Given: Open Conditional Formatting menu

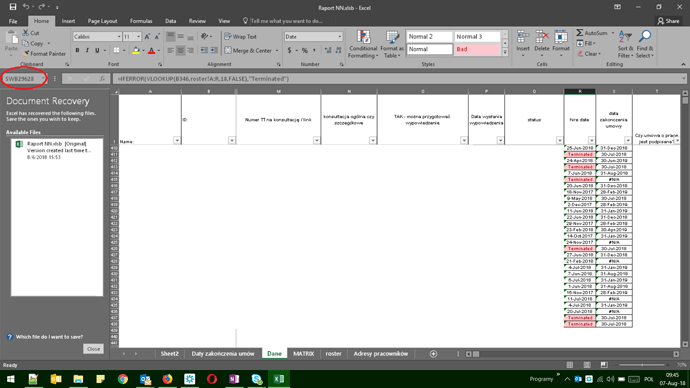Looking at the screenshot, I should 363,44.
